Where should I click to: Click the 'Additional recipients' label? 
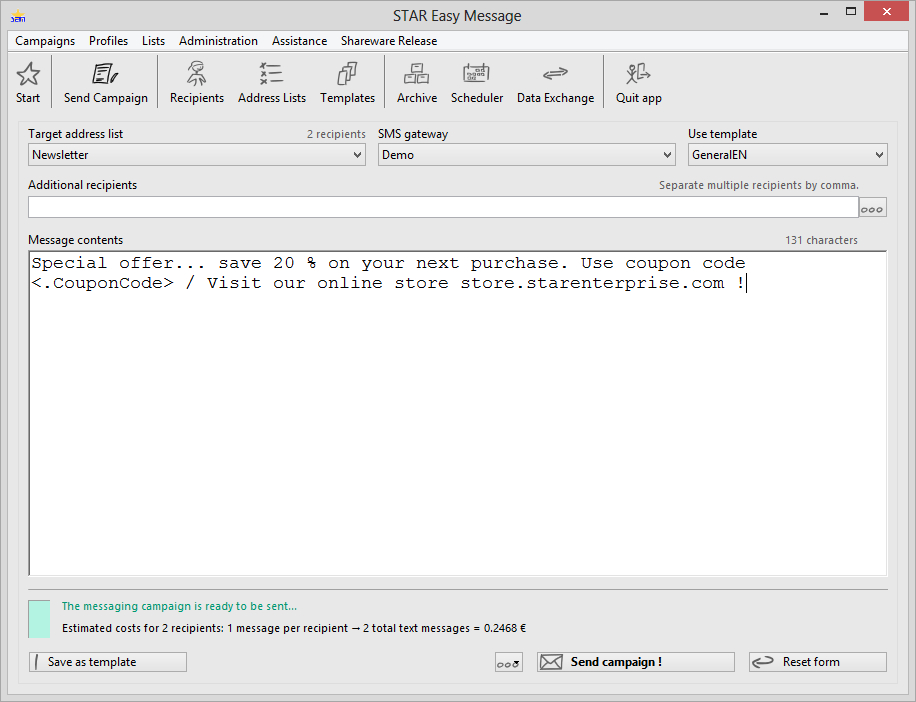coord(82,185)
